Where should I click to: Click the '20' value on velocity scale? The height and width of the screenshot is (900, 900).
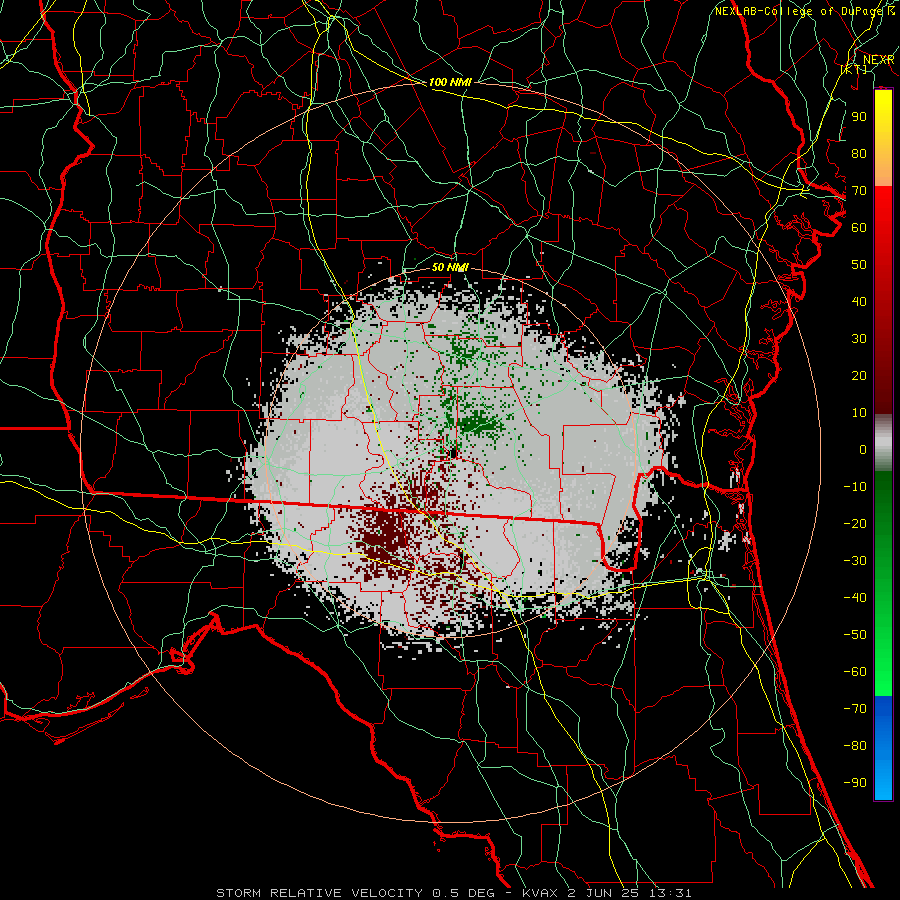859,375
